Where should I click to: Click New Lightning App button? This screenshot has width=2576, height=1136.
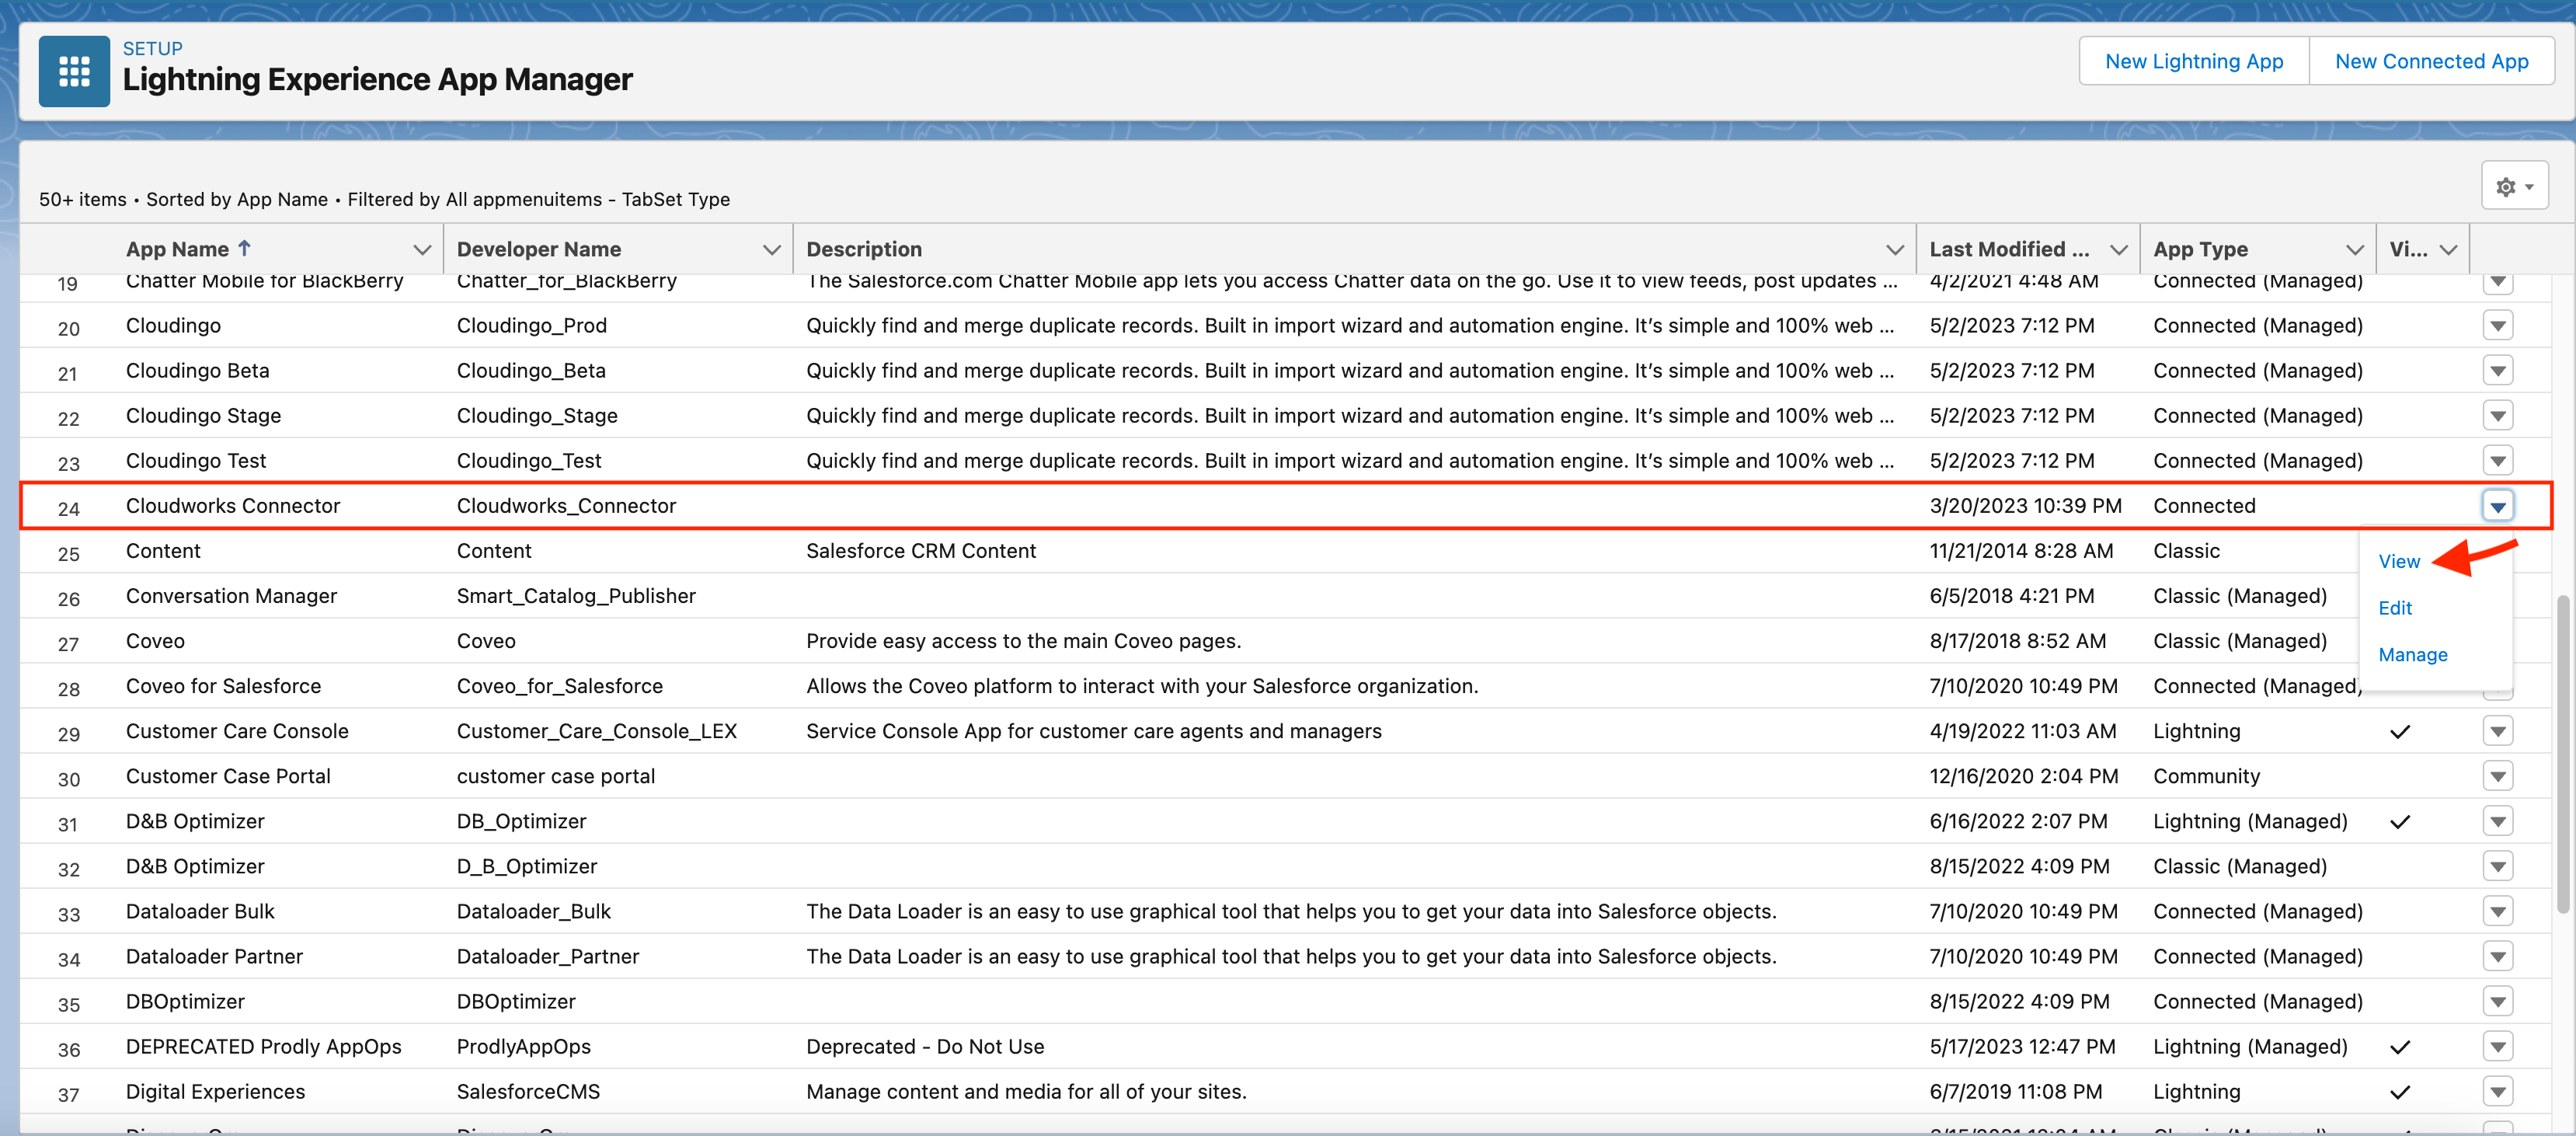(x=2194, y=61)
